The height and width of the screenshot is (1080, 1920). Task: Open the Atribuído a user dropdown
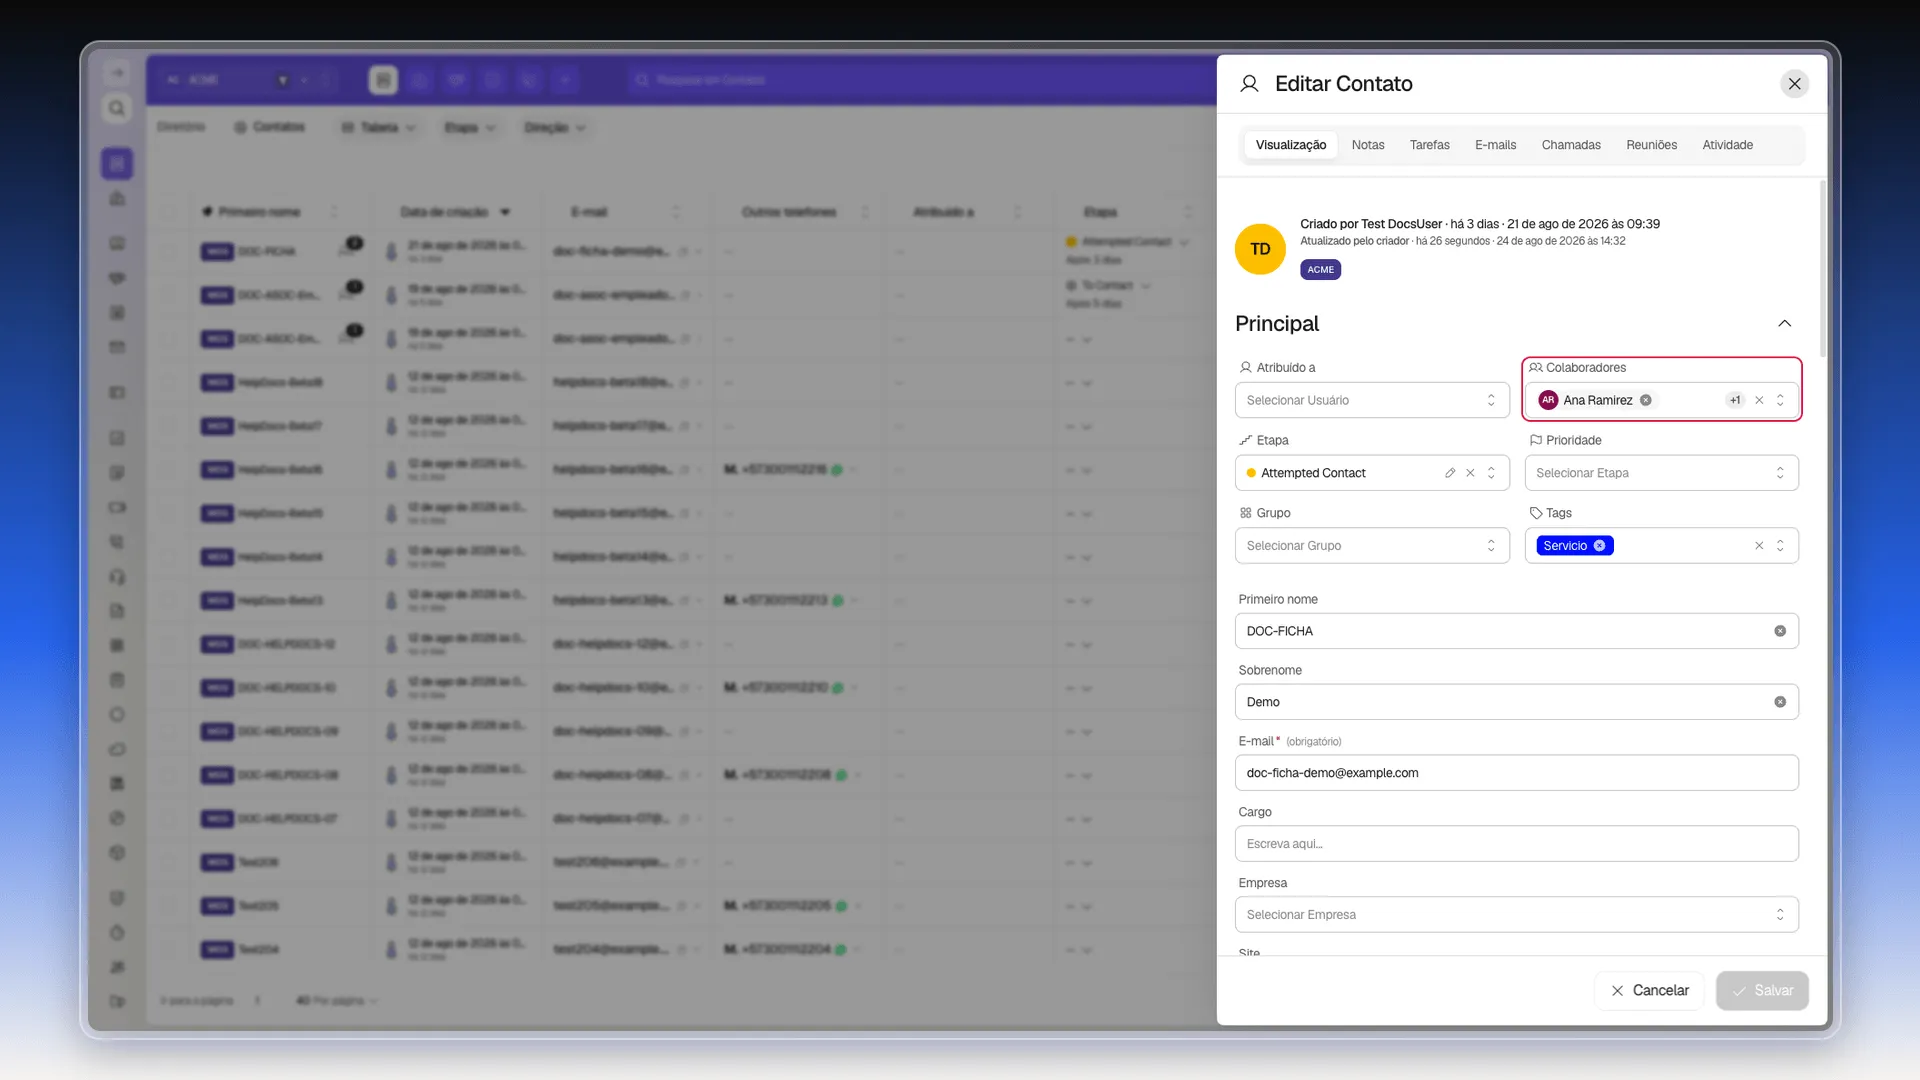coord(1371,400)
